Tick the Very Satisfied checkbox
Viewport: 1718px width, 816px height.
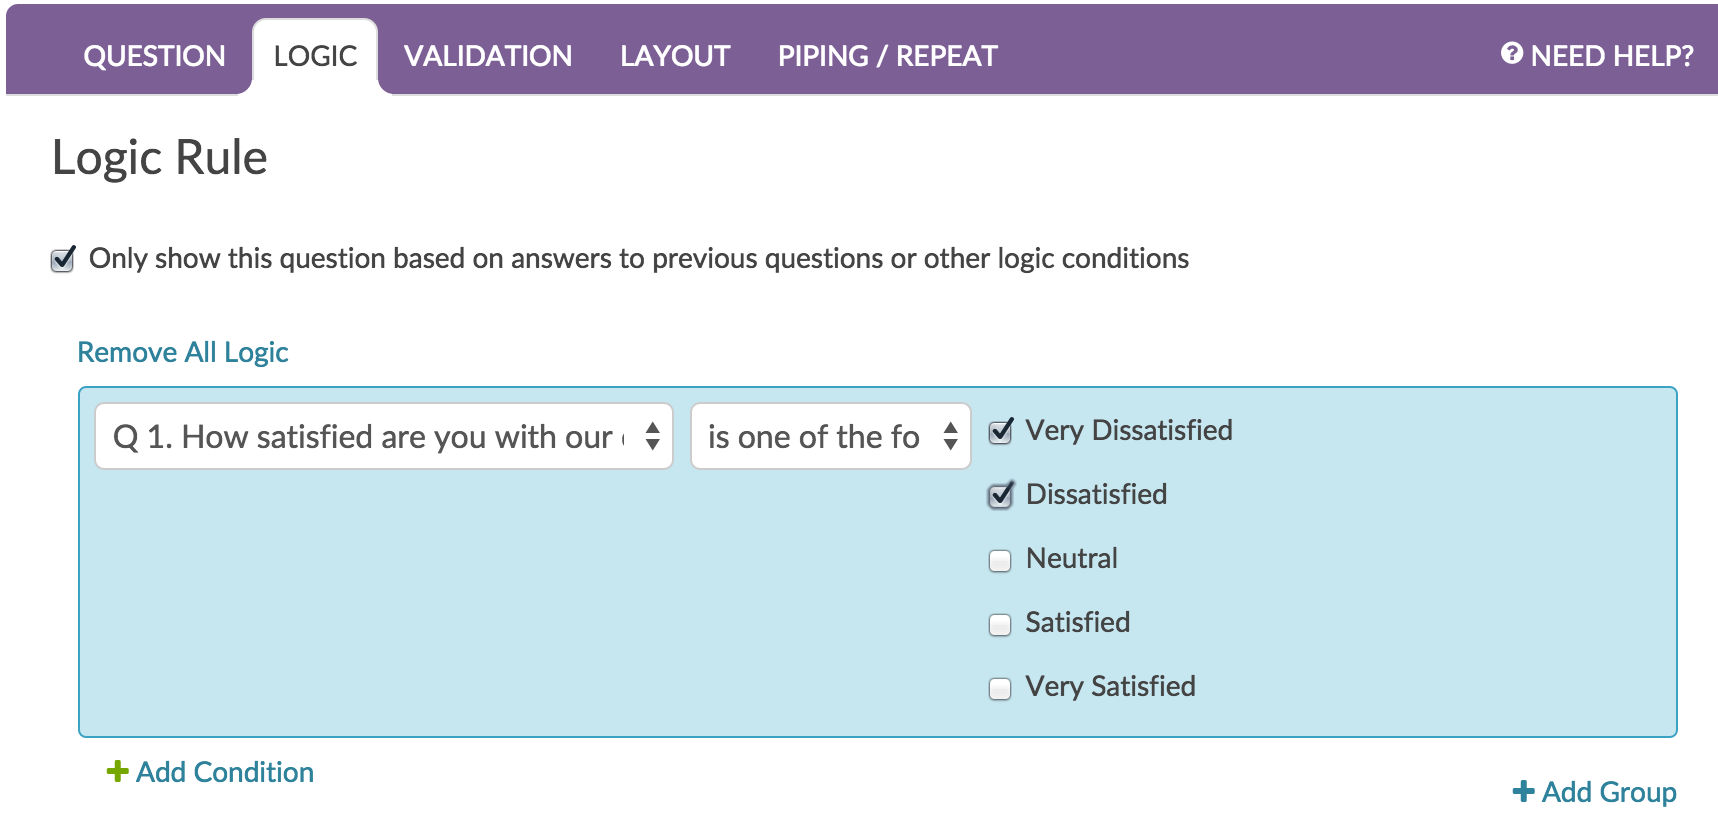1000,688
